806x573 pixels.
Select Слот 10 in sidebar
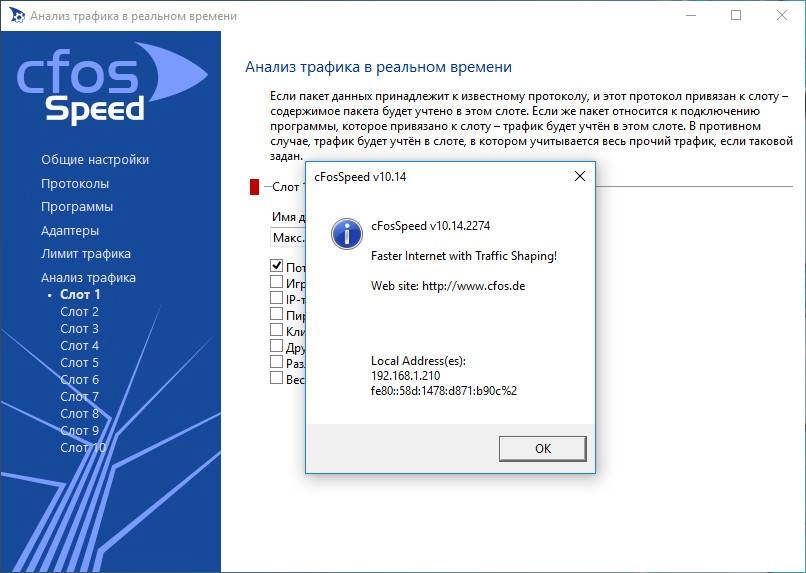coord(83,448)
